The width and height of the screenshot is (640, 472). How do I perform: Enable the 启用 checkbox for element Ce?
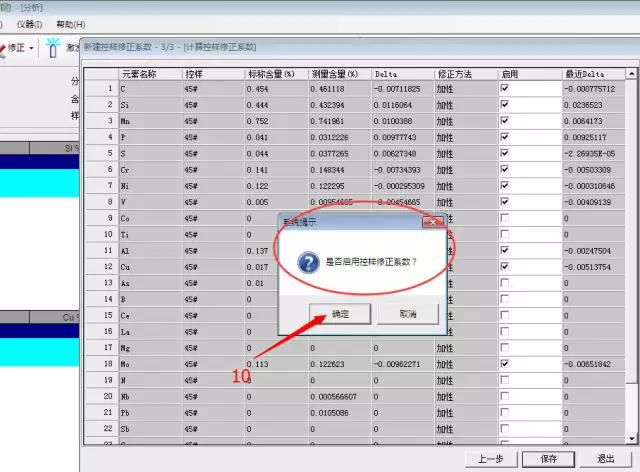[x=505, y=315]
